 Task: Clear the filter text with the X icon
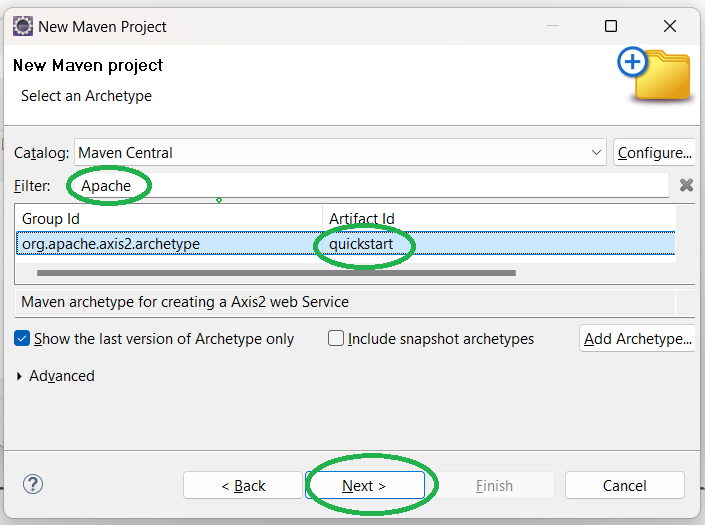(x=686, y=185)
